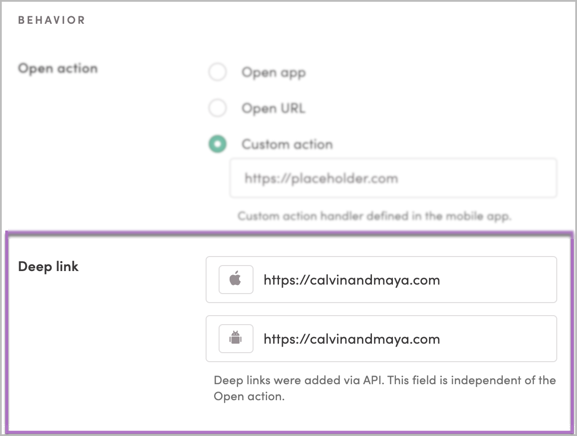The width and height of the screenshot is (577, 436).
Task: Click the iOS calvinandmaya.com URL text
Action: (x=351, y=280)
